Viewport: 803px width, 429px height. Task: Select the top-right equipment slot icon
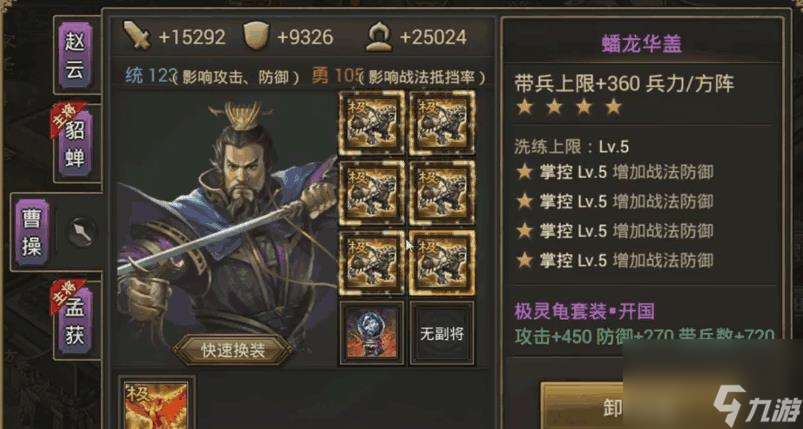[x=442, y=123]
